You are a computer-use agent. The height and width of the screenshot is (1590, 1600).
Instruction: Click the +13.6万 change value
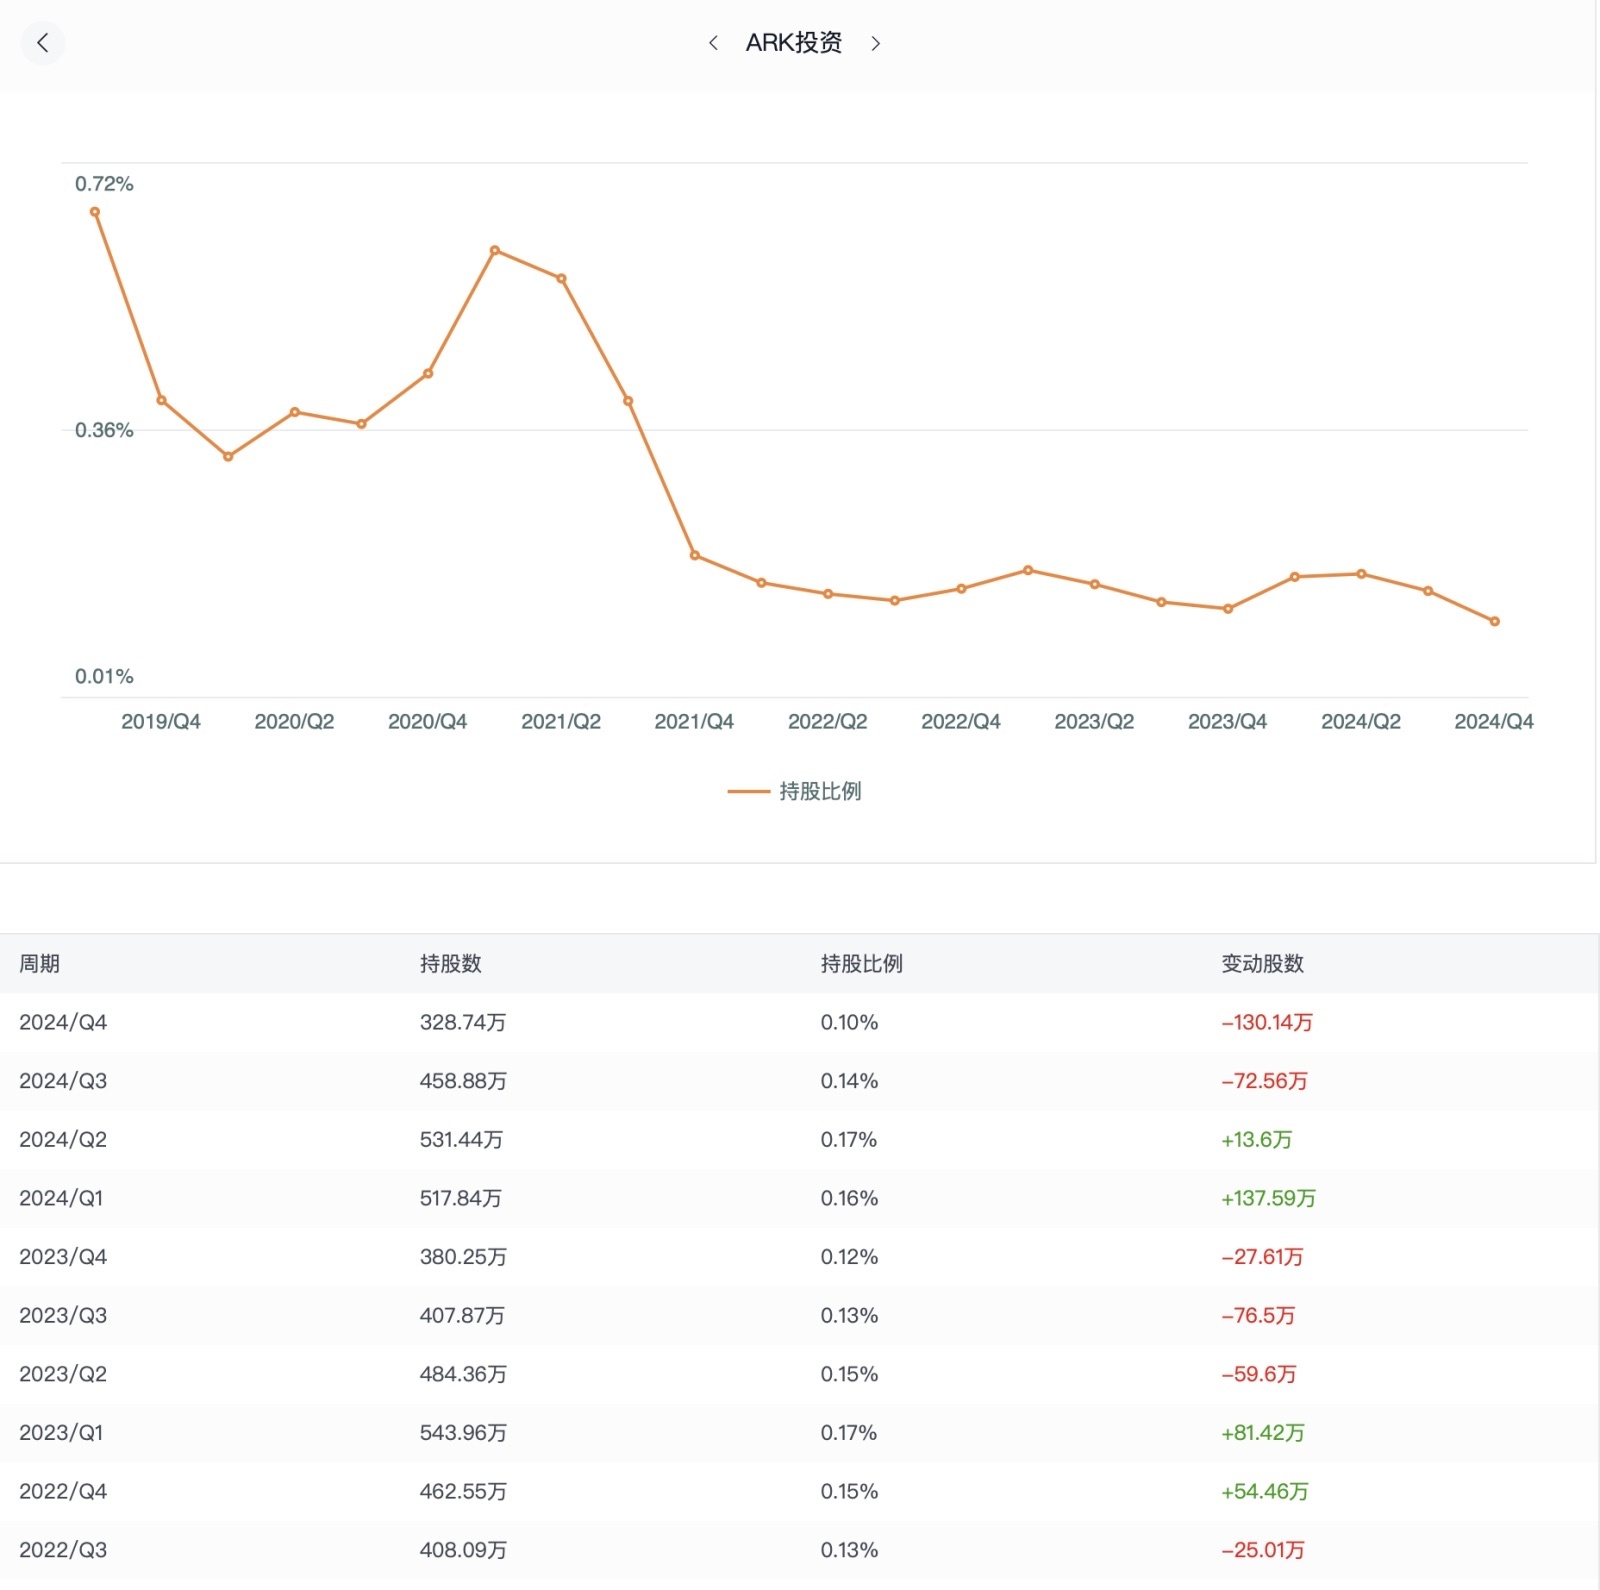tap(1257, 1140)
